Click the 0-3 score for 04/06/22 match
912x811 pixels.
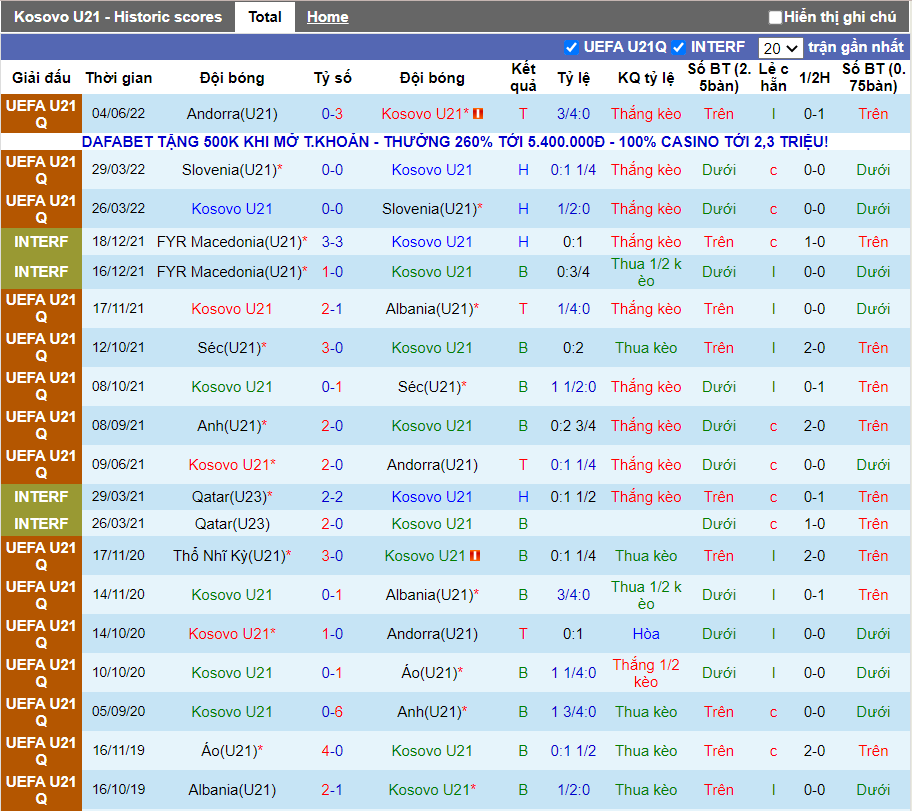tap(332, 114)
